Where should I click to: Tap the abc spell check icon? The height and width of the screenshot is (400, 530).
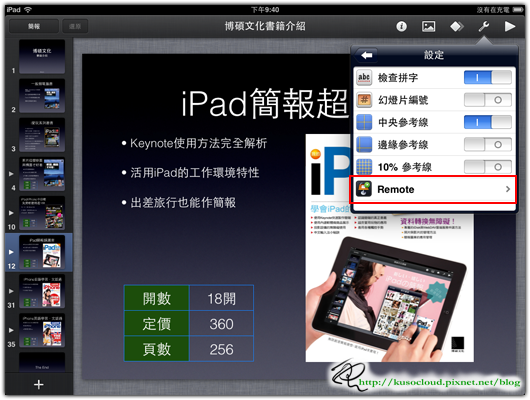(x=364, y=77)
